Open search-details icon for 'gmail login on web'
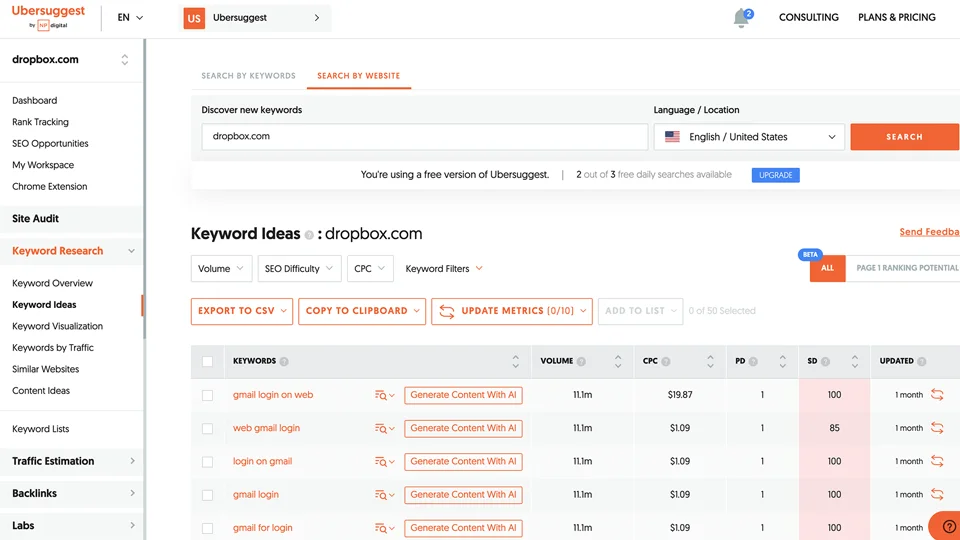The width and height of the screenshot is (960, 540). pyautogui.click(x=384, y=396)
